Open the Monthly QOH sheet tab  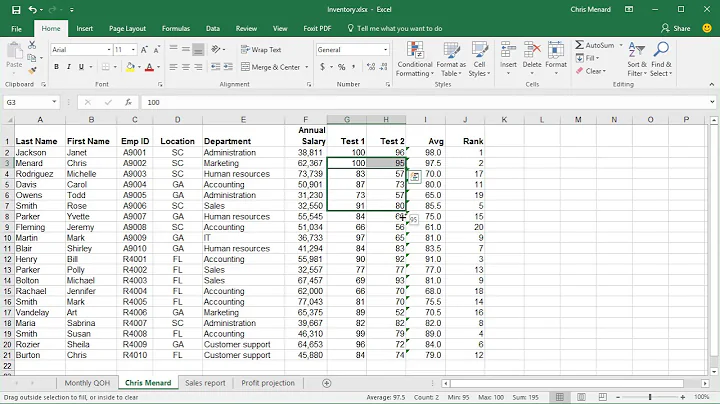pos(87,383)
